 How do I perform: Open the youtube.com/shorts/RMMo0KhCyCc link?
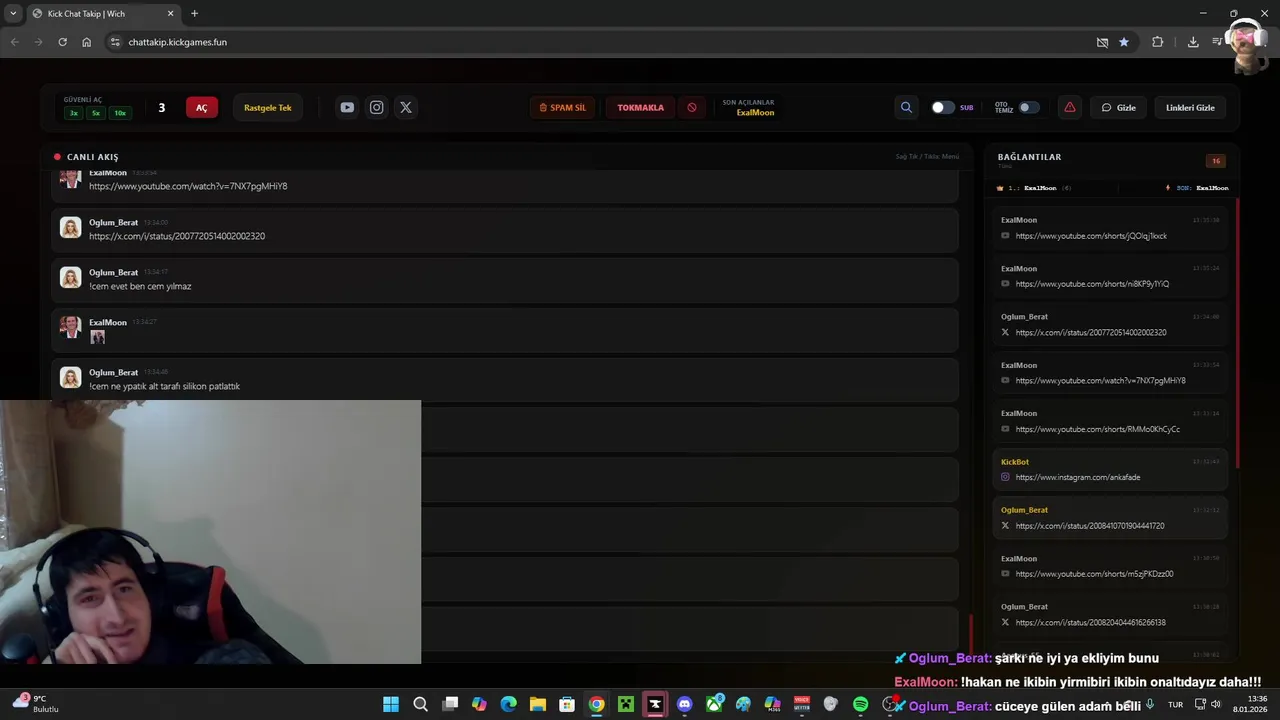pos(1097,429)
